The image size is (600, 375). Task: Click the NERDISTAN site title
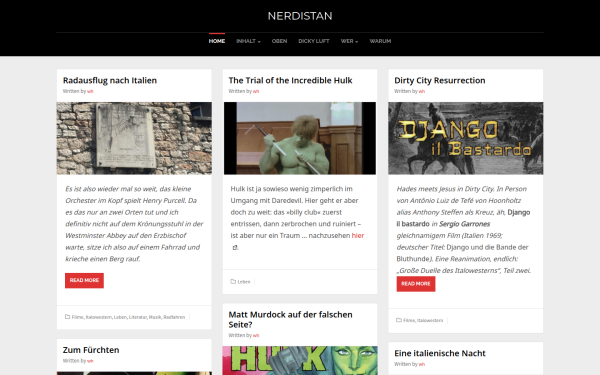300,16
